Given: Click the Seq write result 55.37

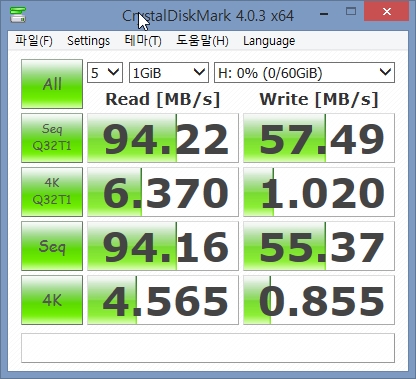Looking at the screenshot, I should click(x=319, y=246).
